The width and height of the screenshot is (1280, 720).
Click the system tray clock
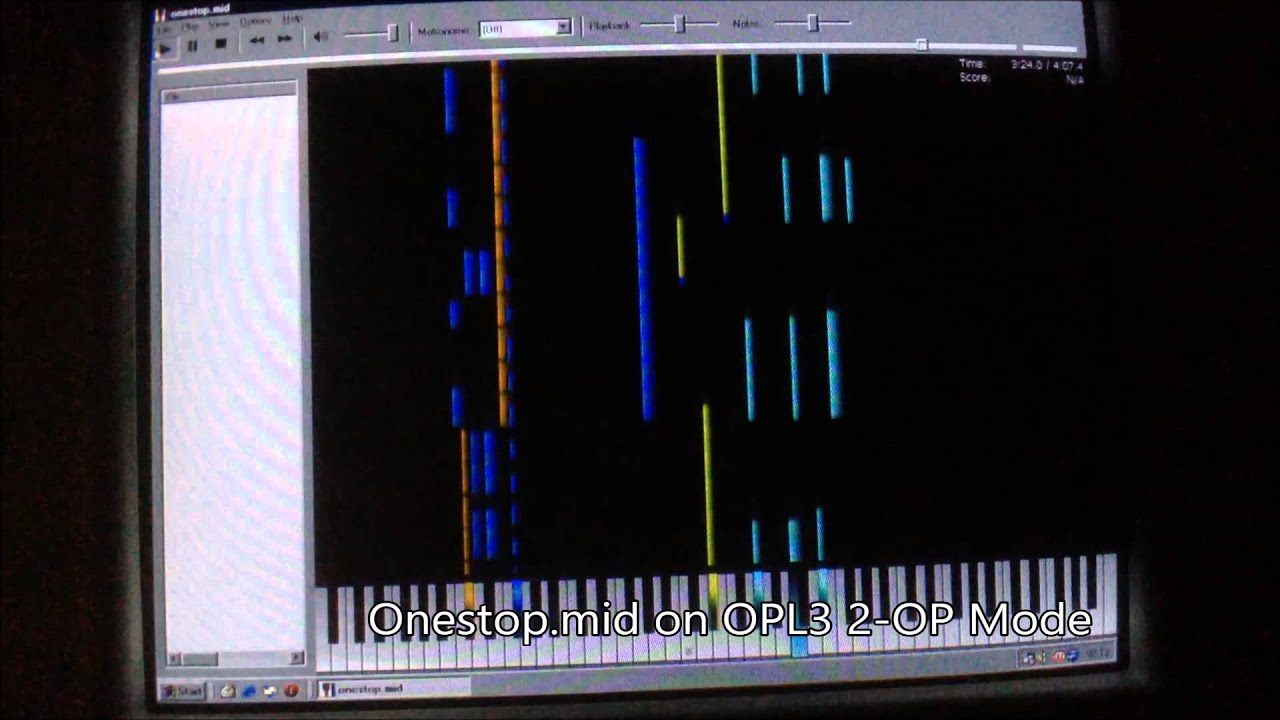[1098, 654]
